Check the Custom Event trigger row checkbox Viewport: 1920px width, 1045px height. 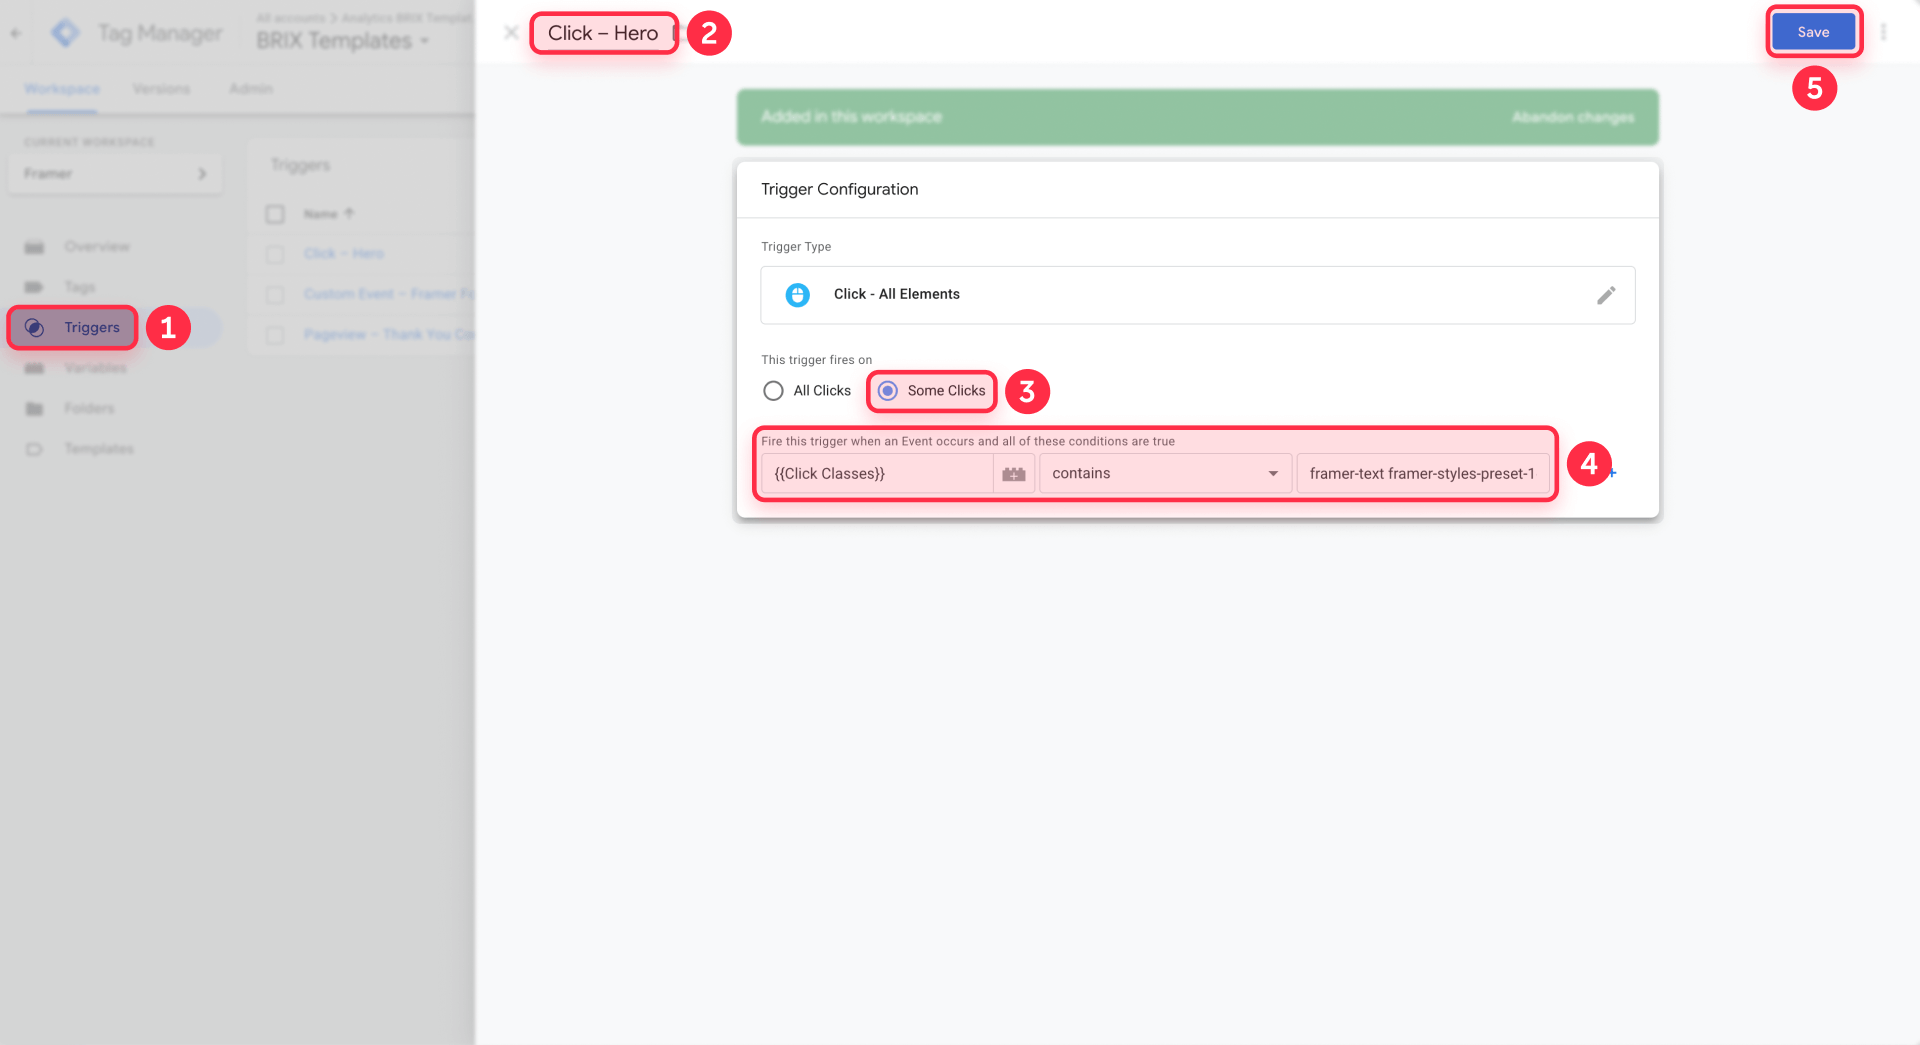click(275, 294)
